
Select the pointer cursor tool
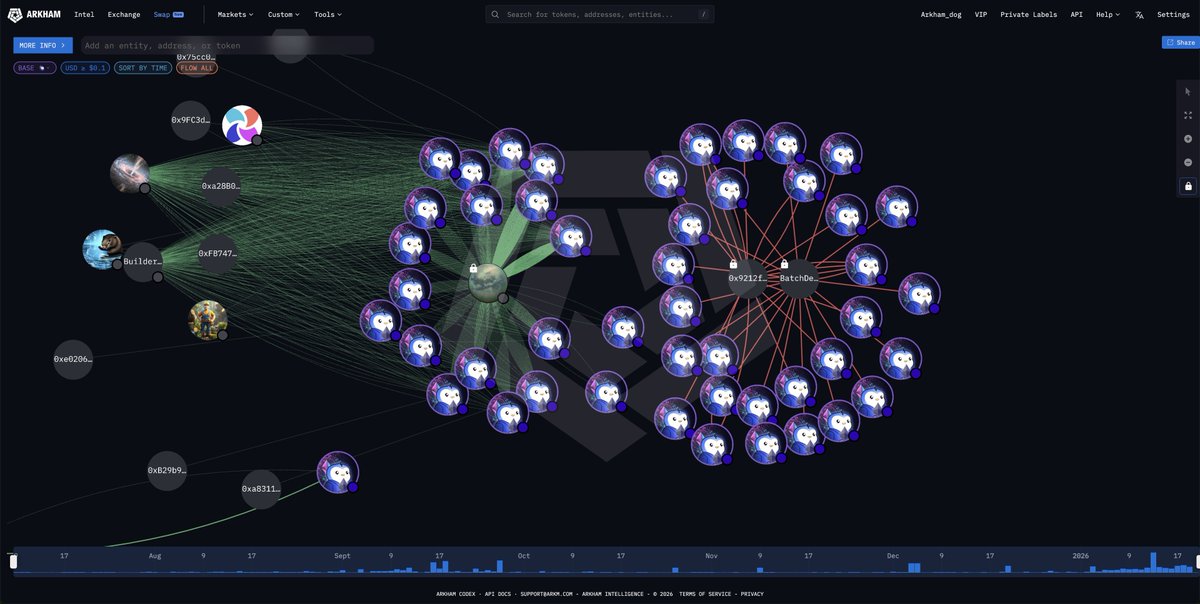coord(1188,91)
